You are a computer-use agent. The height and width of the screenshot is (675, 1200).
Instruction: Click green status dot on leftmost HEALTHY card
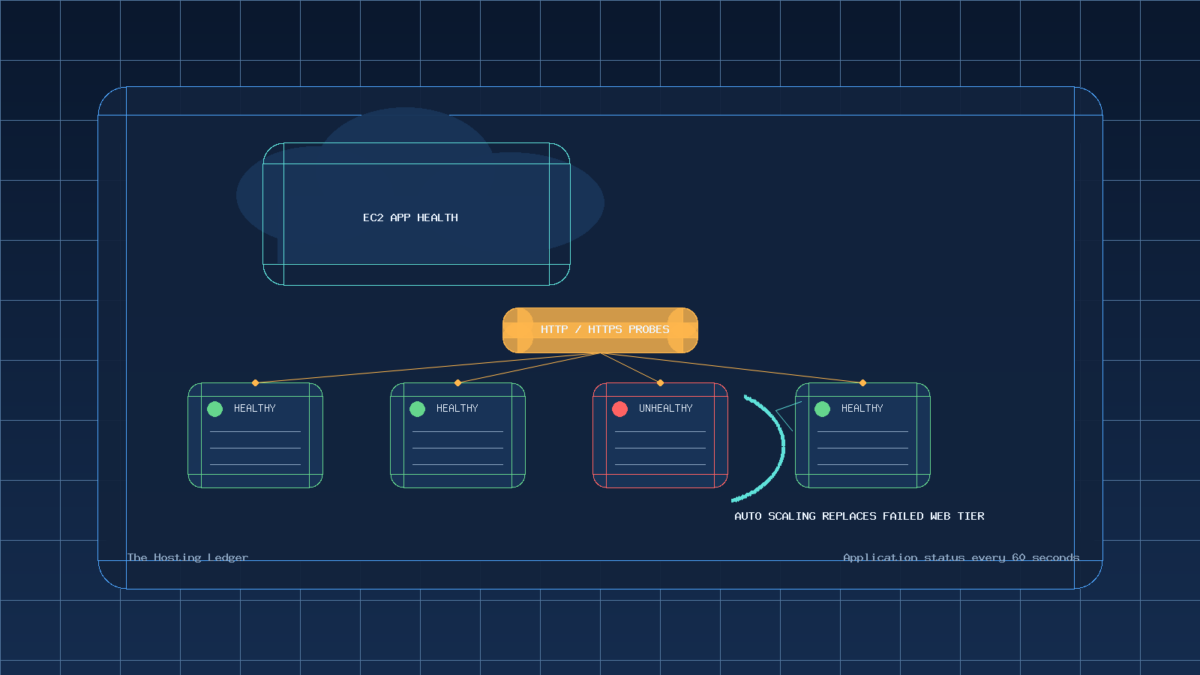coord(215,409)
